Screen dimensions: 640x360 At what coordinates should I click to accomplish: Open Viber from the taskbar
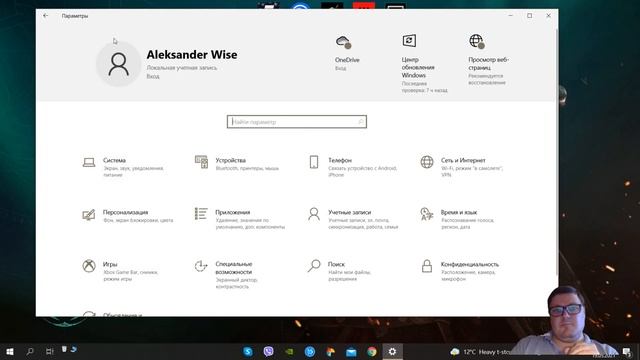click(269, 351)
